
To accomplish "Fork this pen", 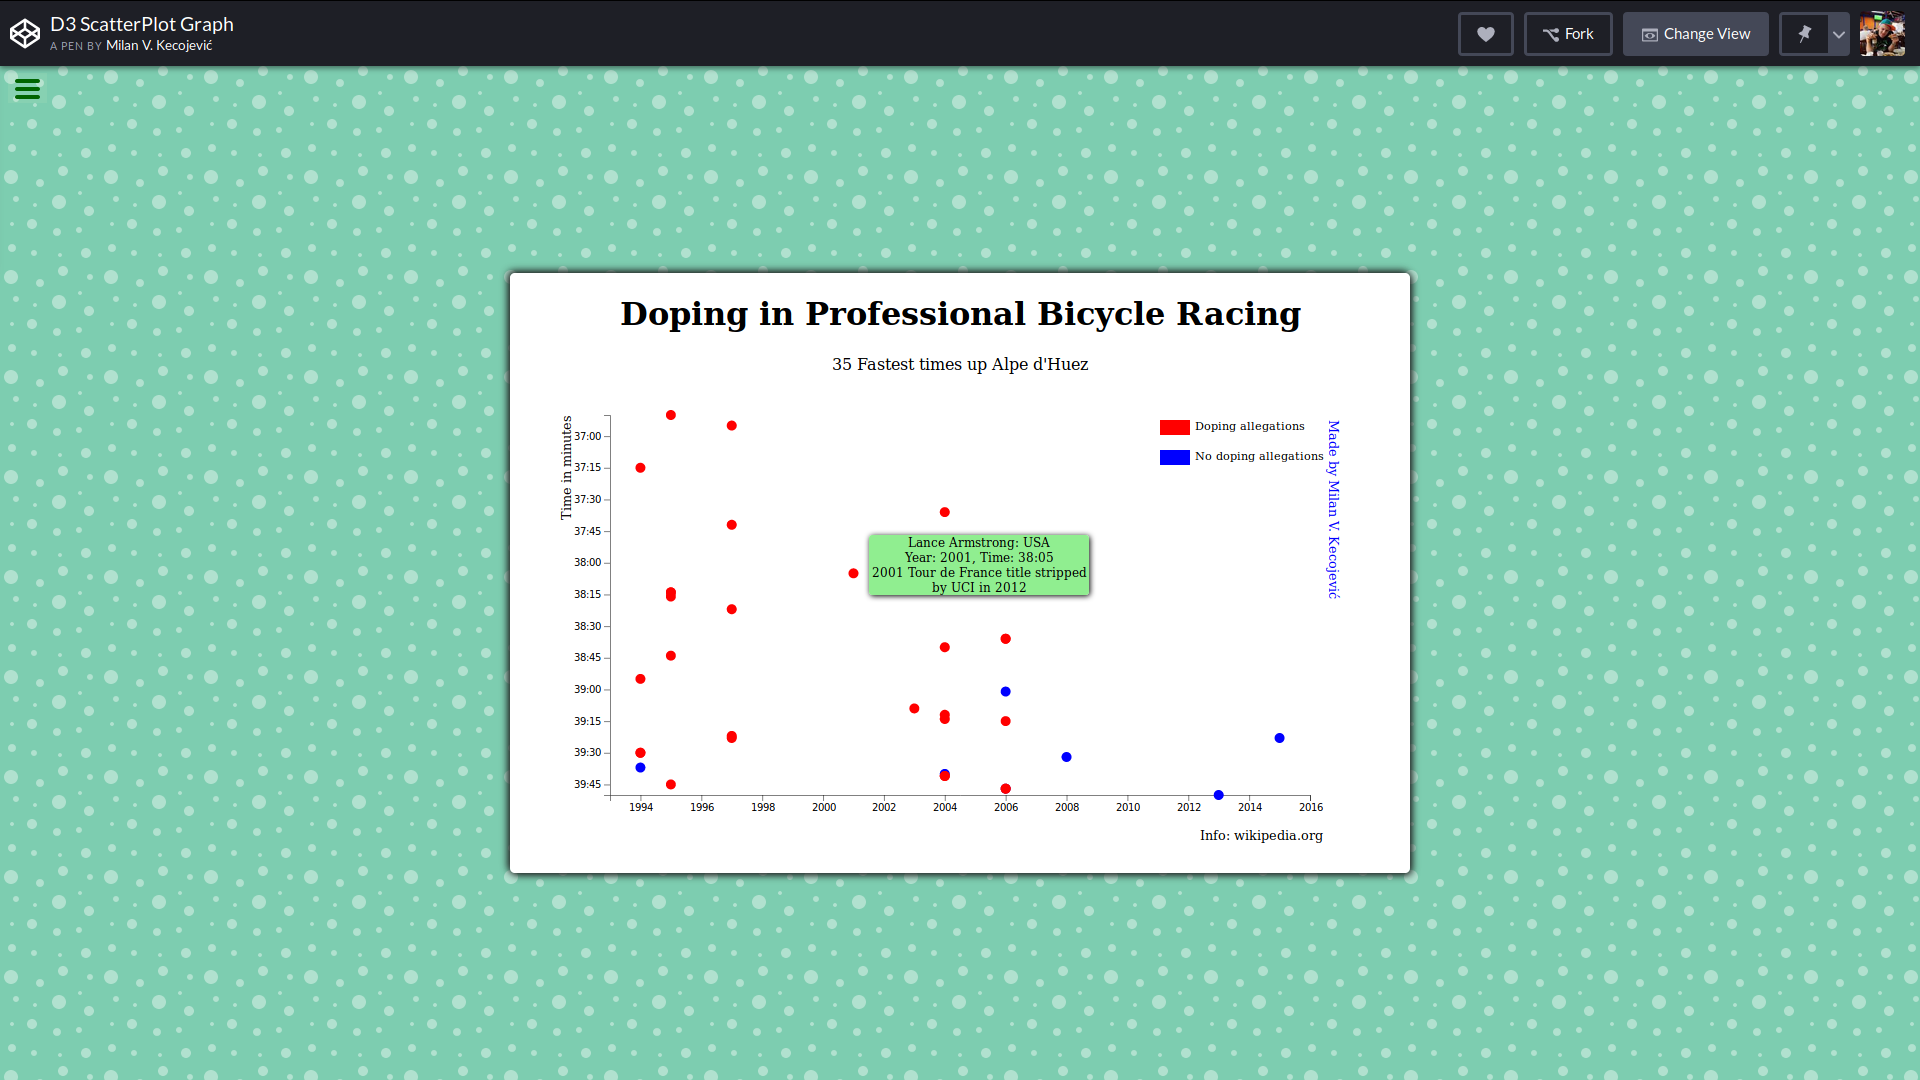I will click(x=1567, y=34).
